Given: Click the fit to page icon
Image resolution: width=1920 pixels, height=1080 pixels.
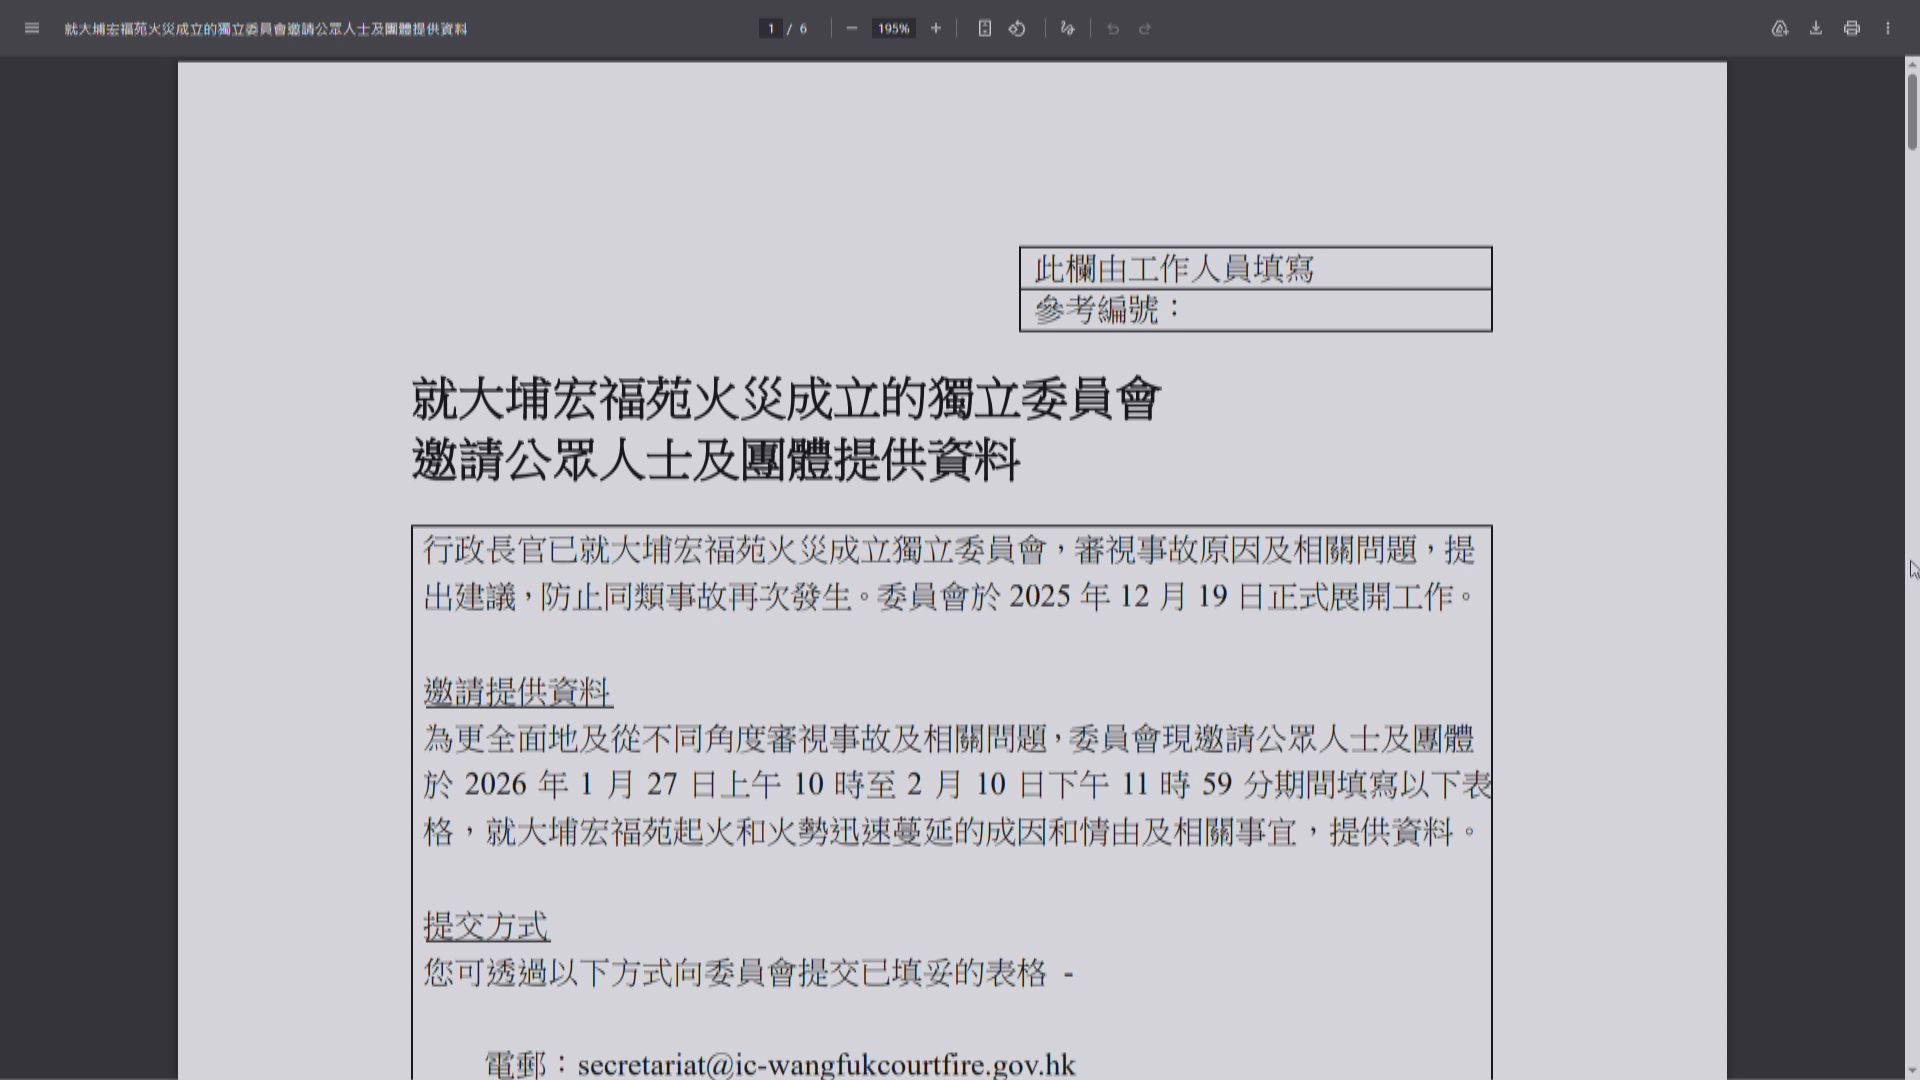Looking at the screenshot, I should click(x=984, y=28).
